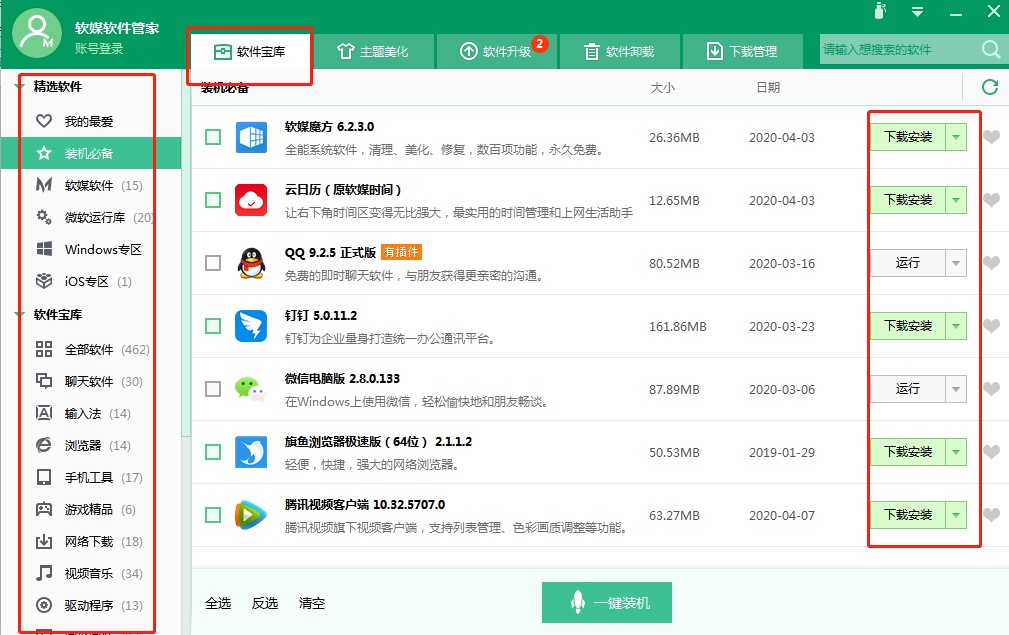Open 微软运行库 category in sidebar
This screenshot has height=635, width=1009.
point(95,218)
